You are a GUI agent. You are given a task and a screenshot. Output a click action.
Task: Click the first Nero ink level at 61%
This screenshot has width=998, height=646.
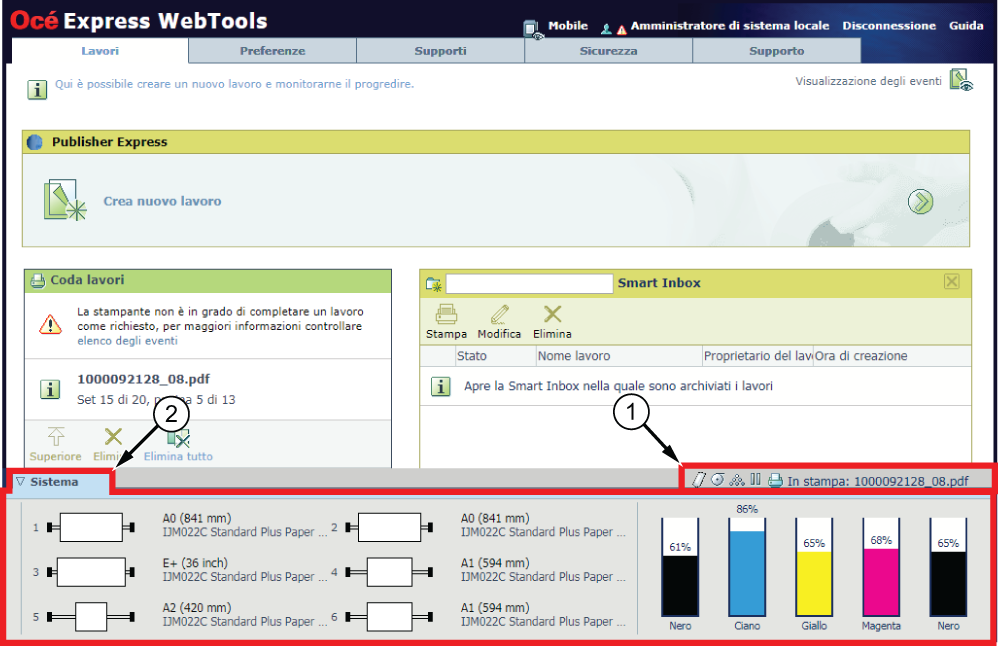click(x=680, y=567)
